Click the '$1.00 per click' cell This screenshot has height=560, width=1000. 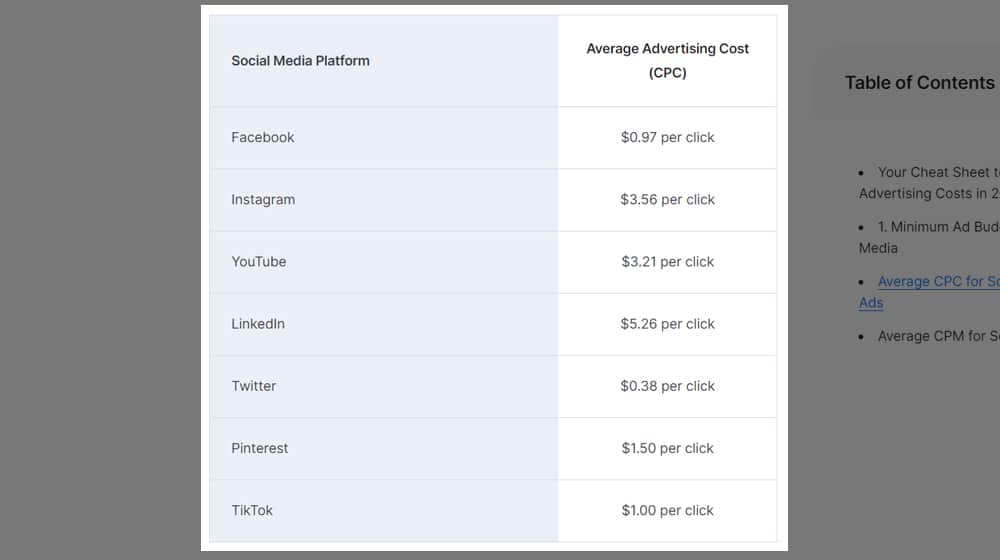667,510
